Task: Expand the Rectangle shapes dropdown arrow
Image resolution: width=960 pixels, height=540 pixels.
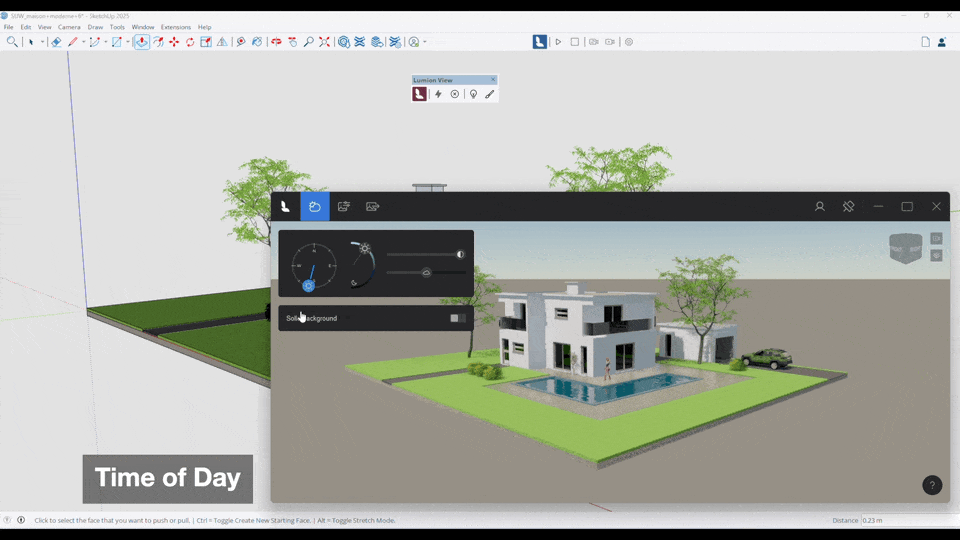Action: point(128,42)
